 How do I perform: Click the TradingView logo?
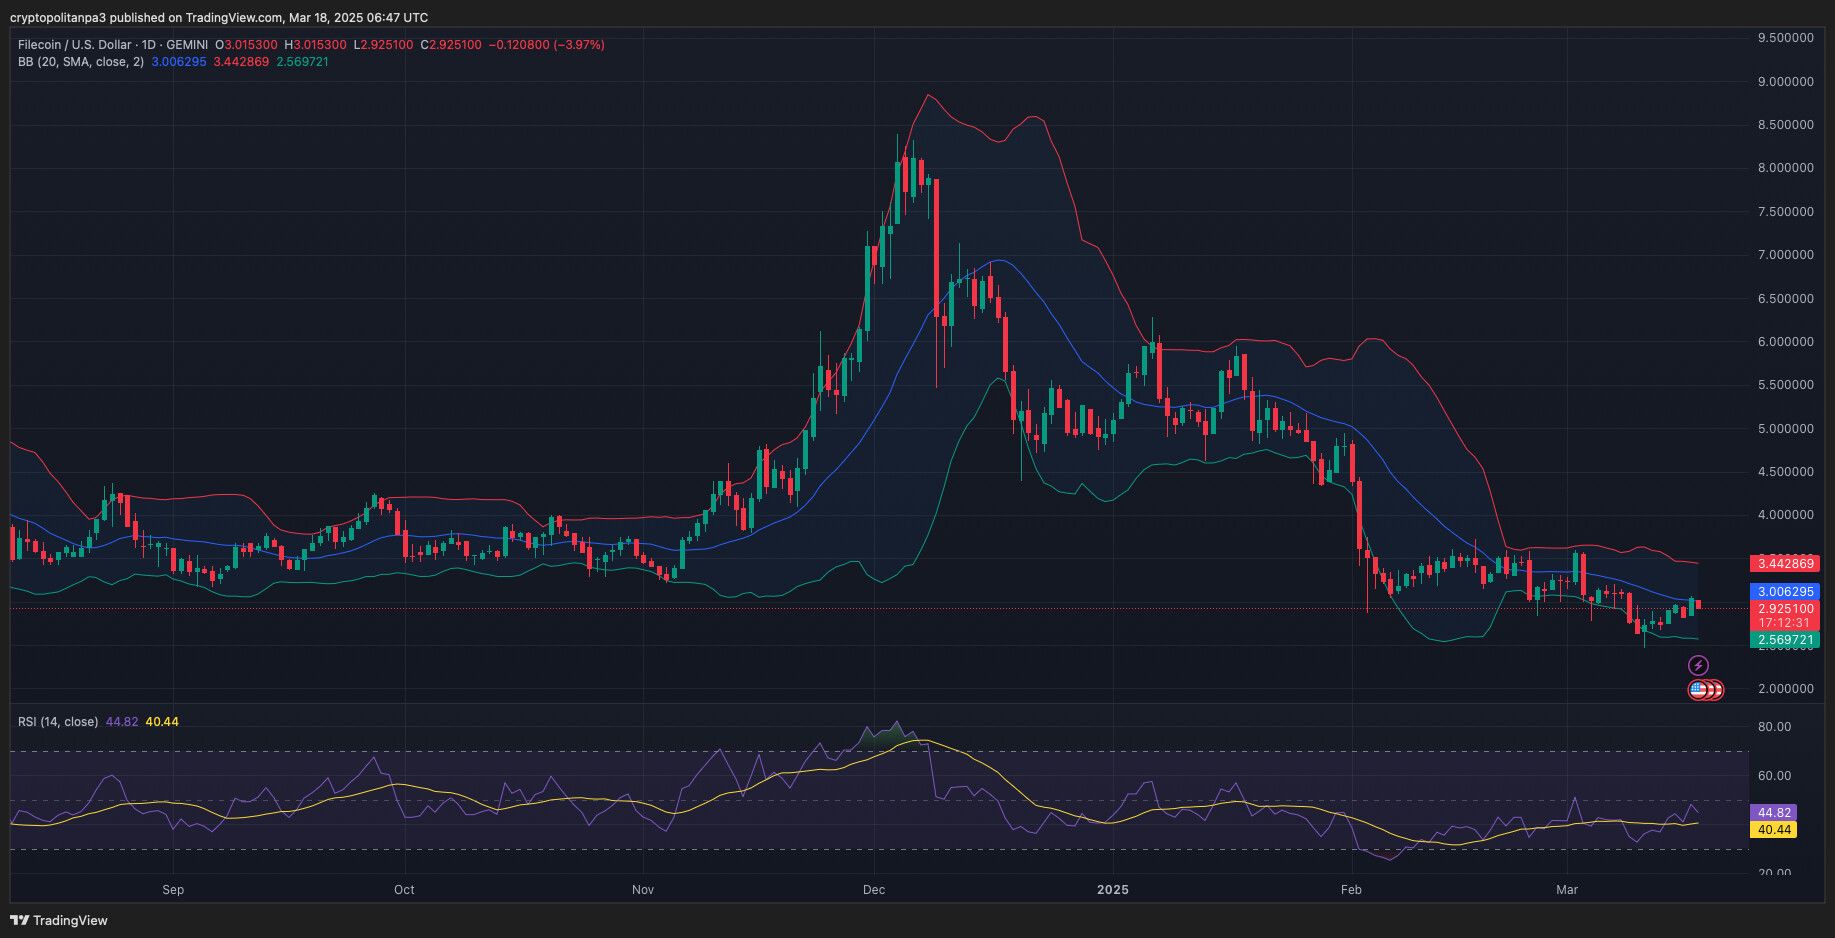pos(59,920)
